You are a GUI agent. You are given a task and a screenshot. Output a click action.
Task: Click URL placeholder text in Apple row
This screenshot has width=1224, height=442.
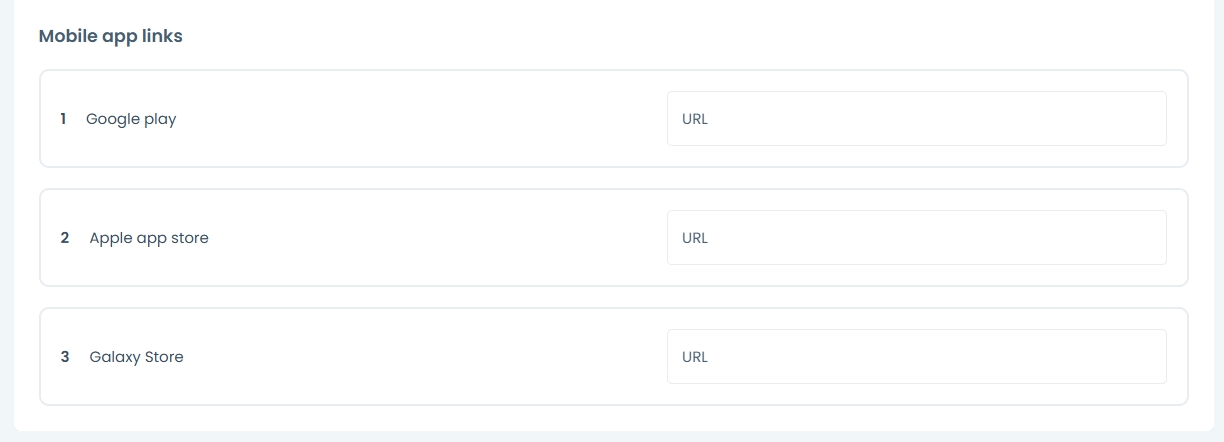click(x=695, y=238)
